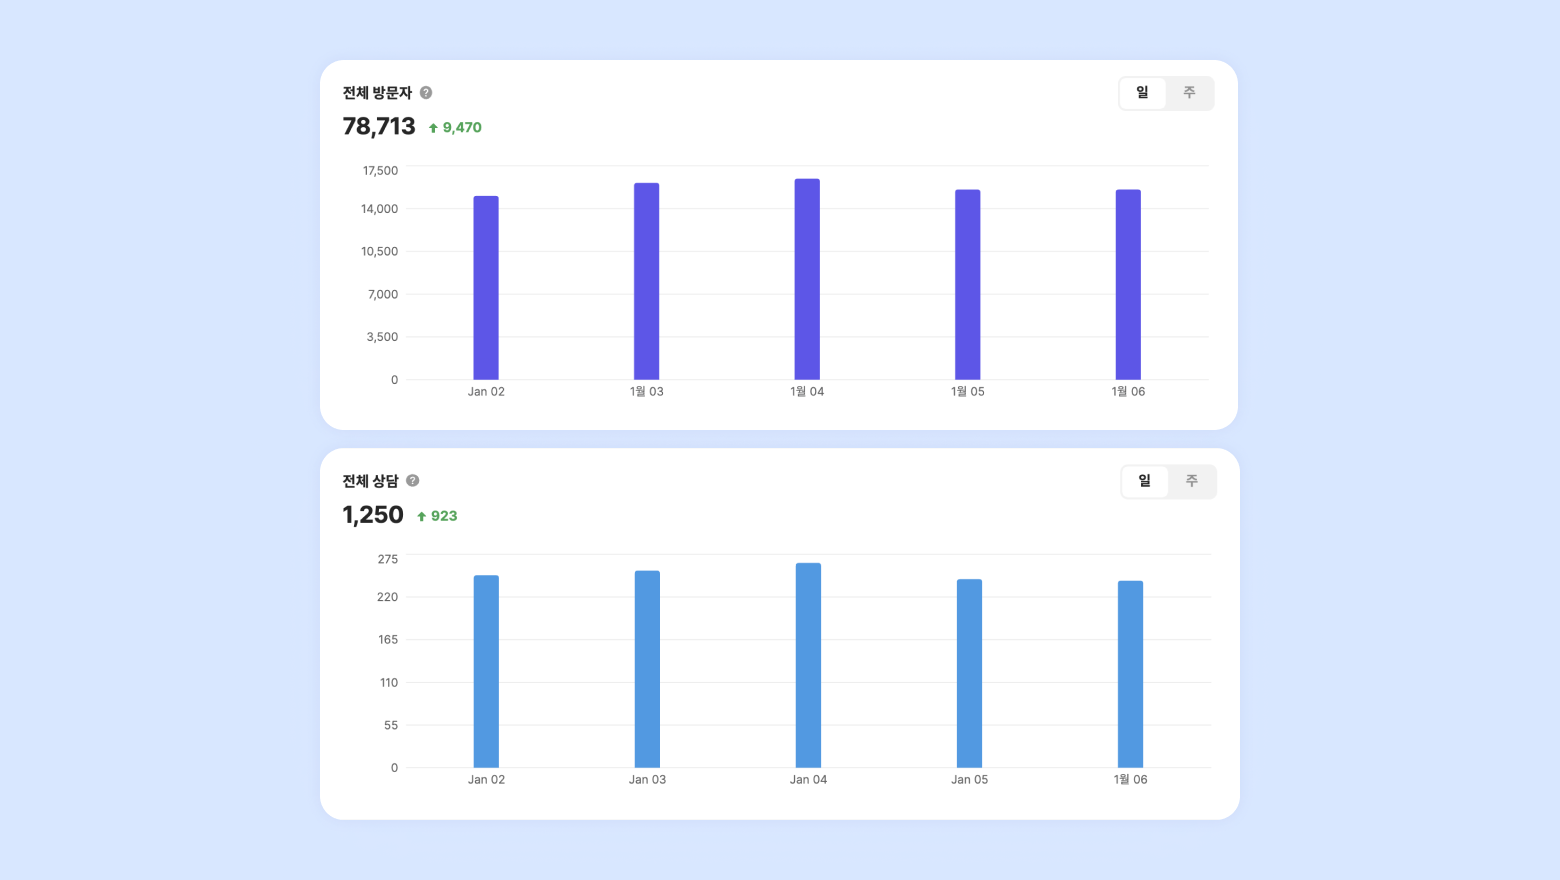Select the 일 toggle in the 전체 상담 card
The height and width of the screenshot is (880, 1560).
pos(1144,481)
